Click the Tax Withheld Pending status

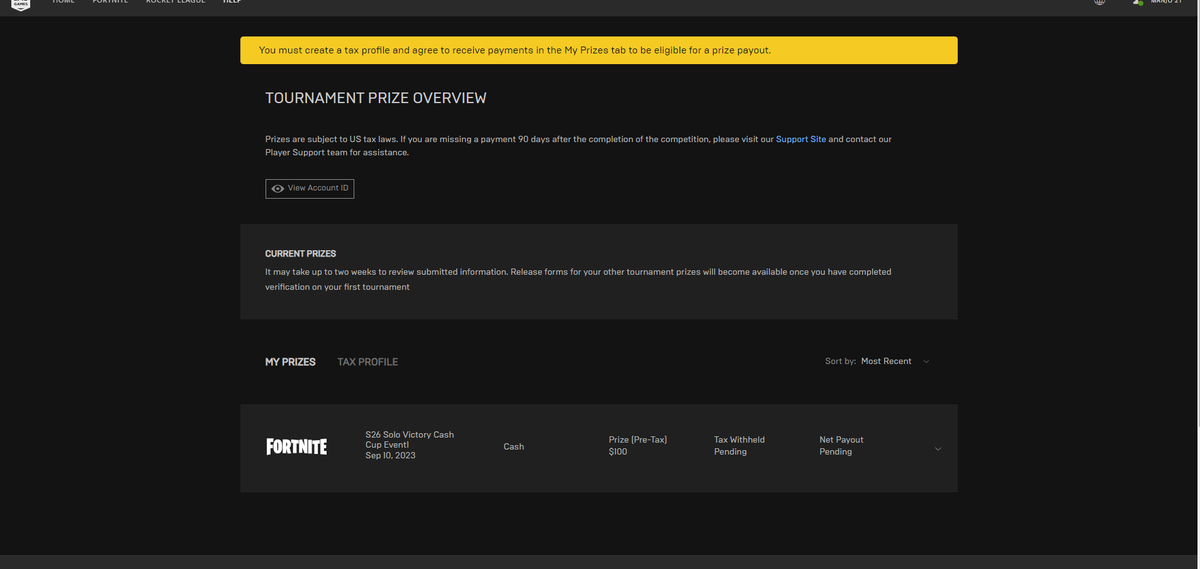point(739,446)
